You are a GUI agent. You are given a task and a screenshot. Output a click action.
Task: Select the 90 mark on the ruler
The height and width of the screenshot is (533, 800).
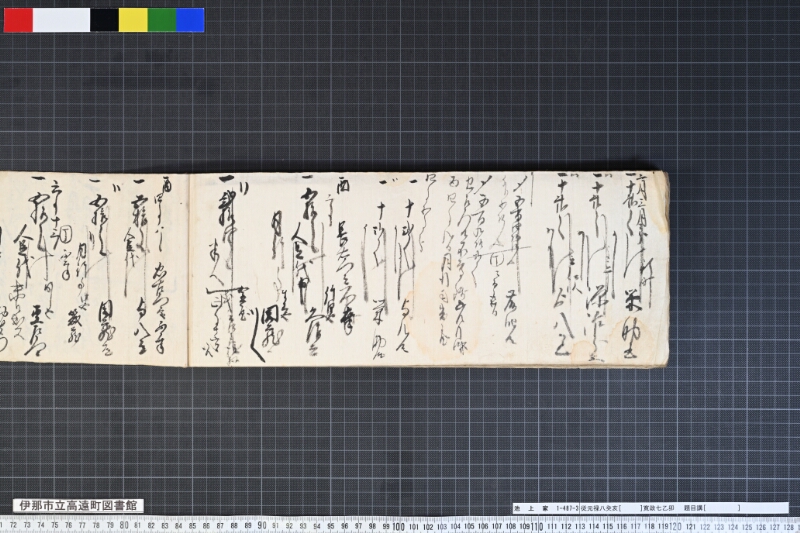click(262, 525)
